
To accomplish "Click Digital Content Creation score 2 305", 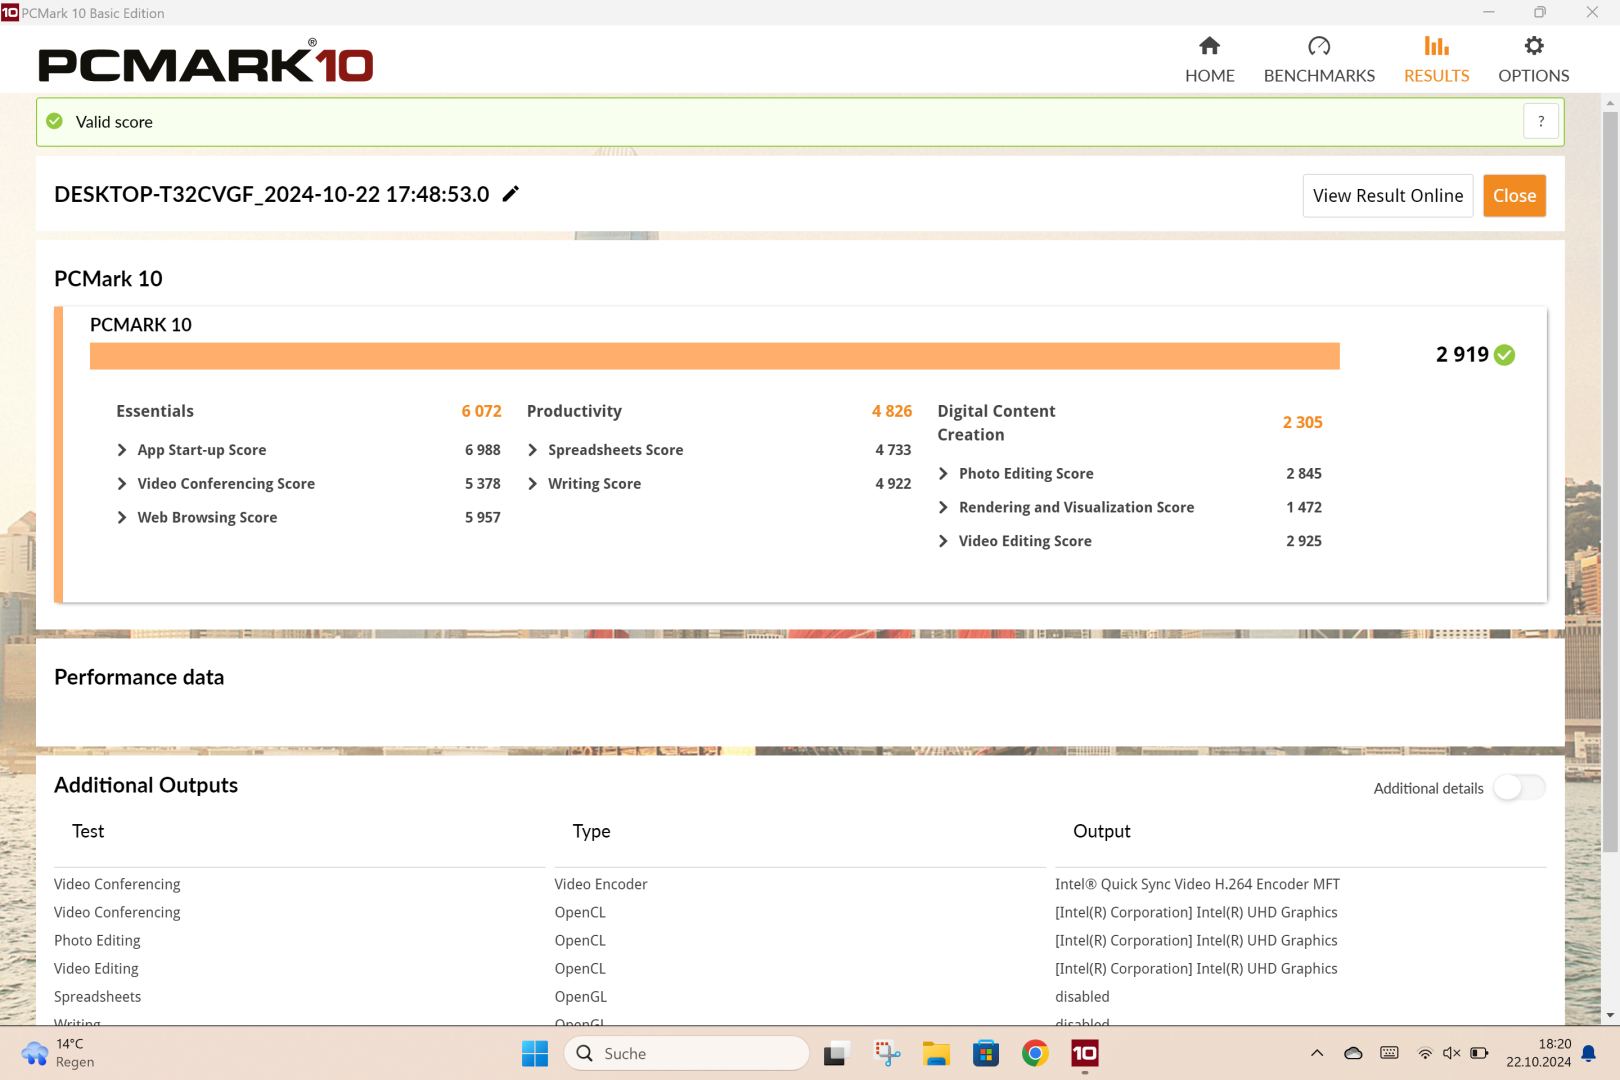I will tap(1302, 422).
